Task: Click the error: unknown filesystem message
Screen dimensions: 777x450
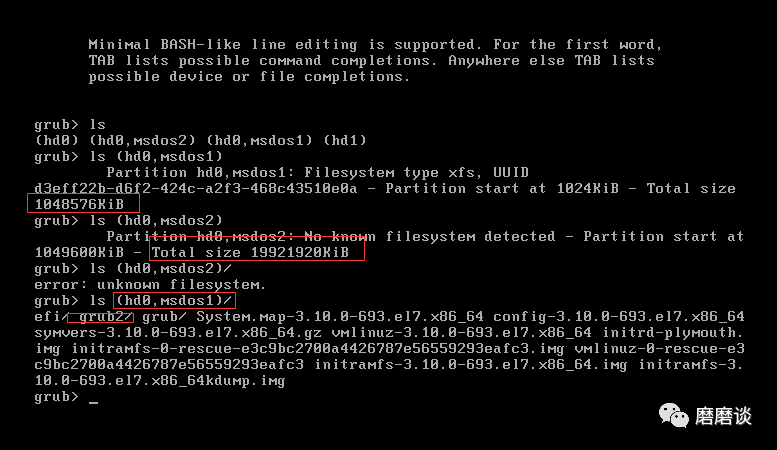Action: pyautogui.click(x=150, y=284)
